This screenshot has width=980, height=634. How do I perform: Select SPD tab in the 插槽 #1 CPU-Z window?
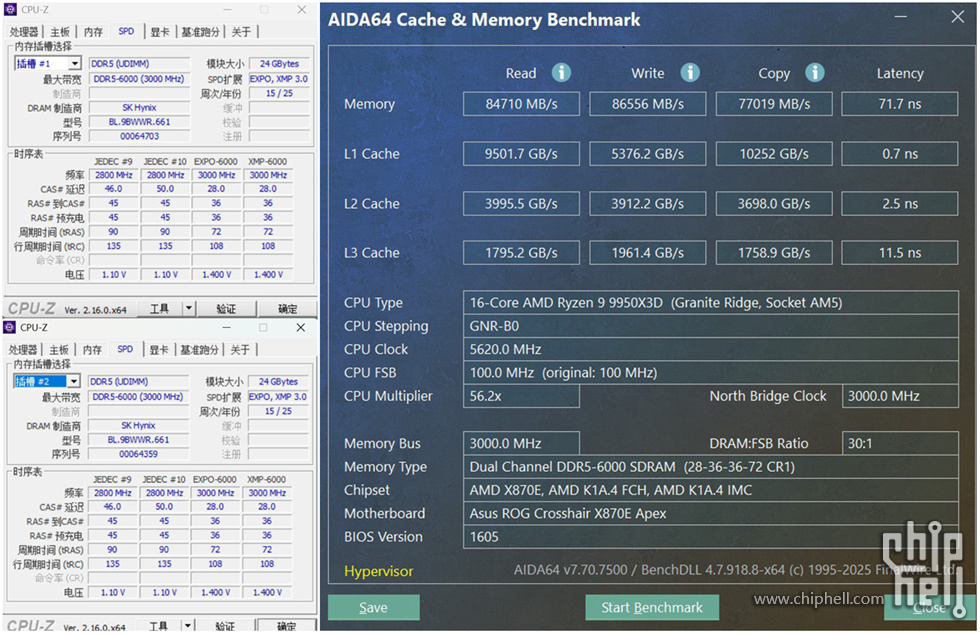[x=126, y=31]
